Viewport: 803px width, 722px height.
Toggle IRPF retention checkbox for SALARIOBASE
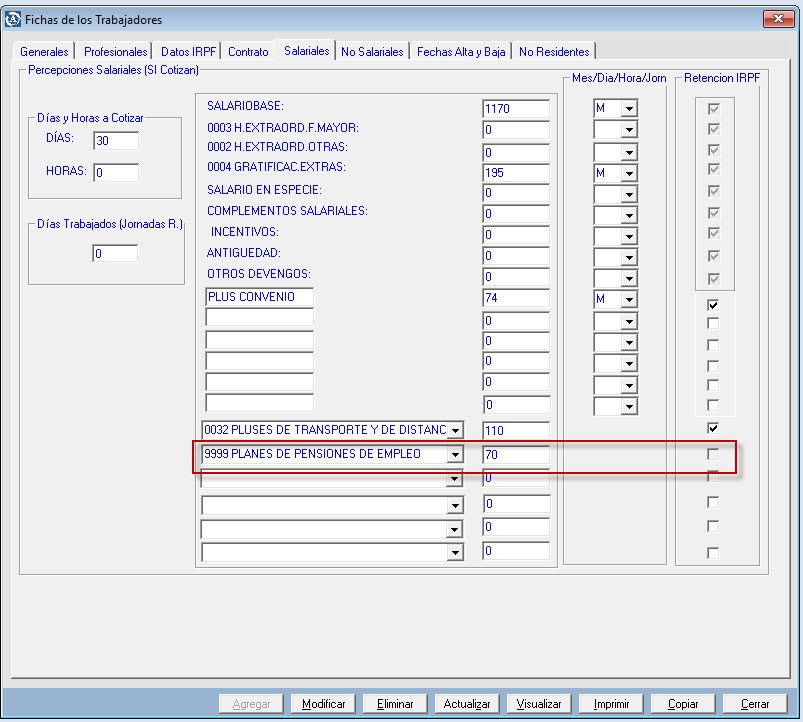tap(713, 109)
